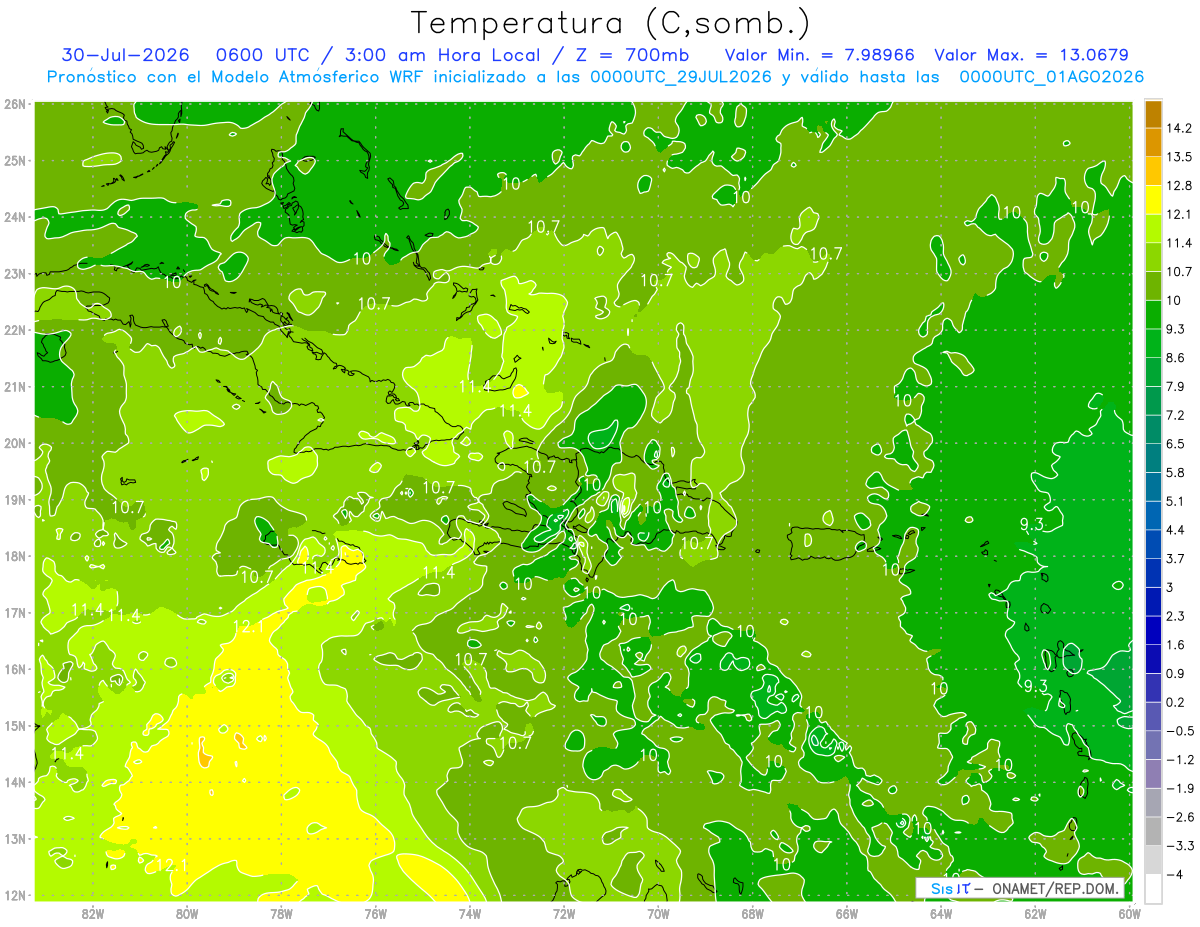The image size is (1200, 927).
Task: Click the 62W longitude axis label
Action: click(x=1035, y=913)
